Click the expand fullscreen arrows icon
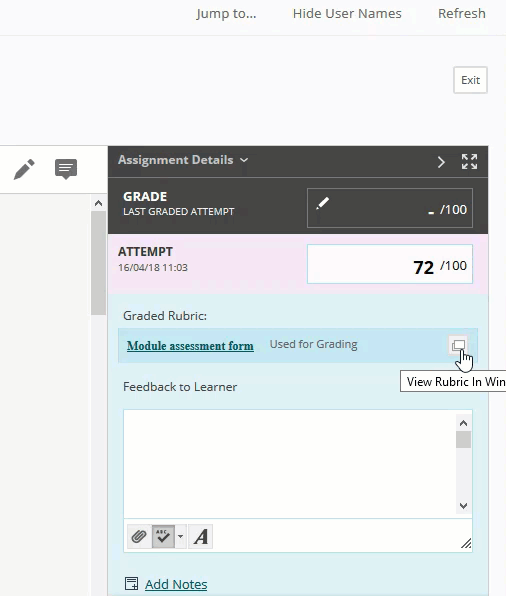The width and height of the screenshot is (506, 596). point(469,162)
